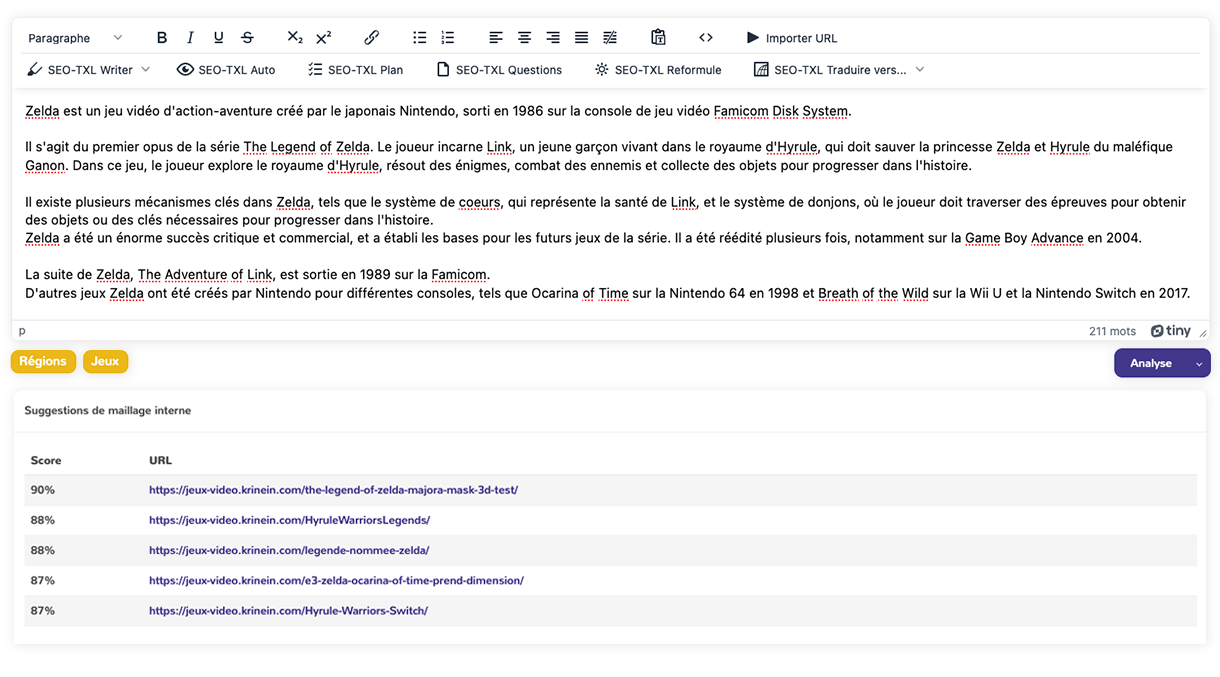The image size is (1220, 677).
Task: Launch SEO-TXL Auto
Action: [226, 70]
